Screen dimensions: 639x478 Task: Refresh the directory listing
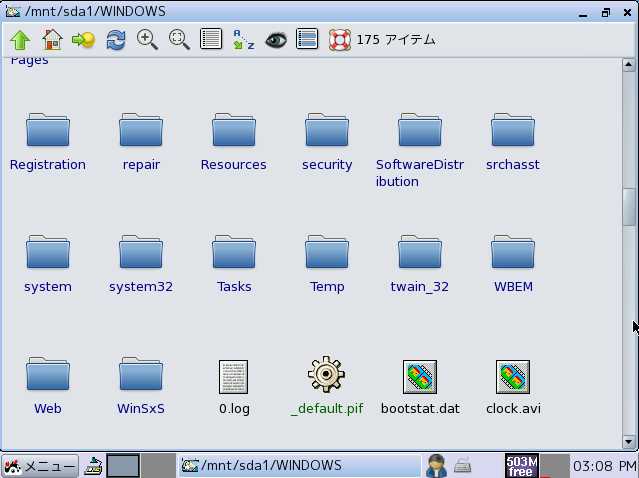click(116, 40)
